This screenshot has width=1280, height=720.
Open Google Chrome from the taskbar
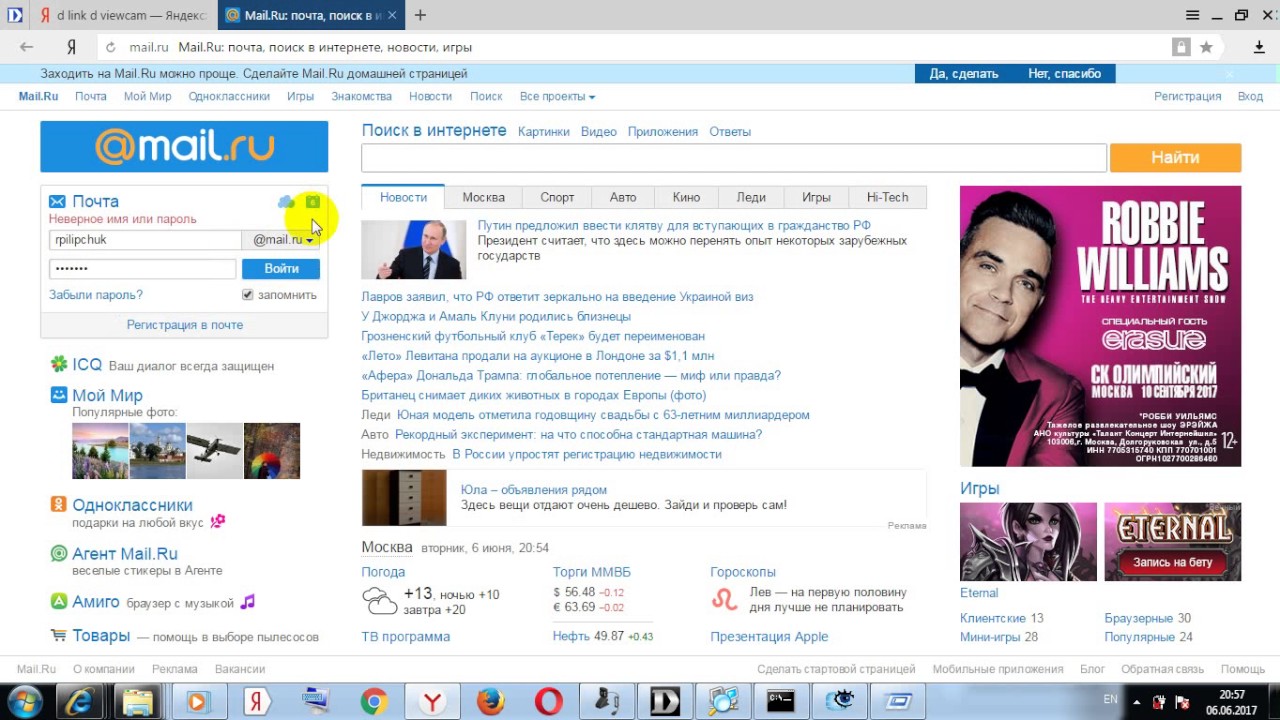(x=374, y=701)
